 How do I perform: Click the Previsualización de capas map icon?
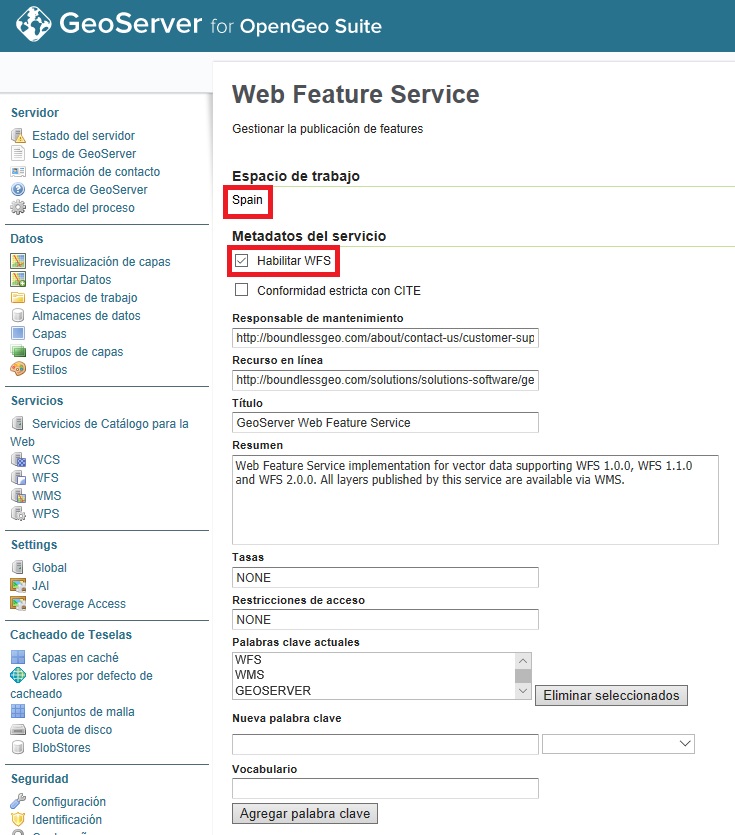coord(18,261)
